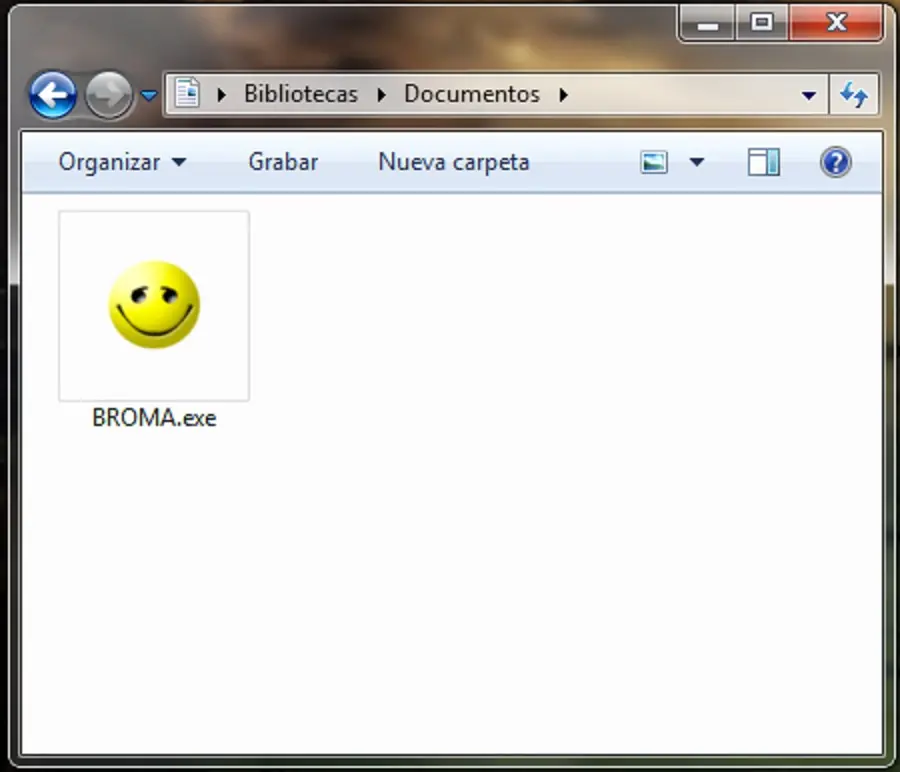Viewport: 900px width, 772px height.
Task: Open recent pages dropdown beside navigation arrows
Action: pyautogui.click(x=149, y=95)
